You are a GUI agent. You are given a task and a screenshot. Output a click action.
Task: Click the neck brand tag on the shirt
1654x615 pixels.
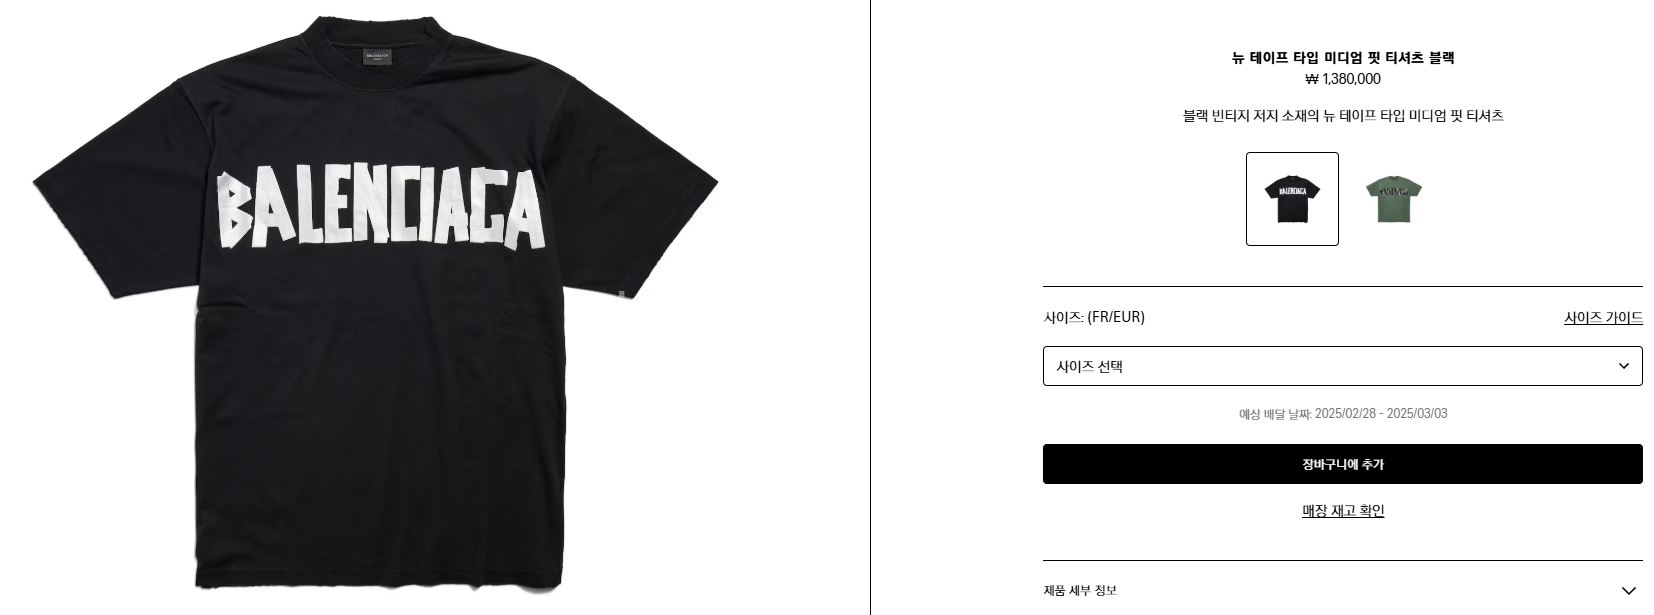(x=377, y=56)
